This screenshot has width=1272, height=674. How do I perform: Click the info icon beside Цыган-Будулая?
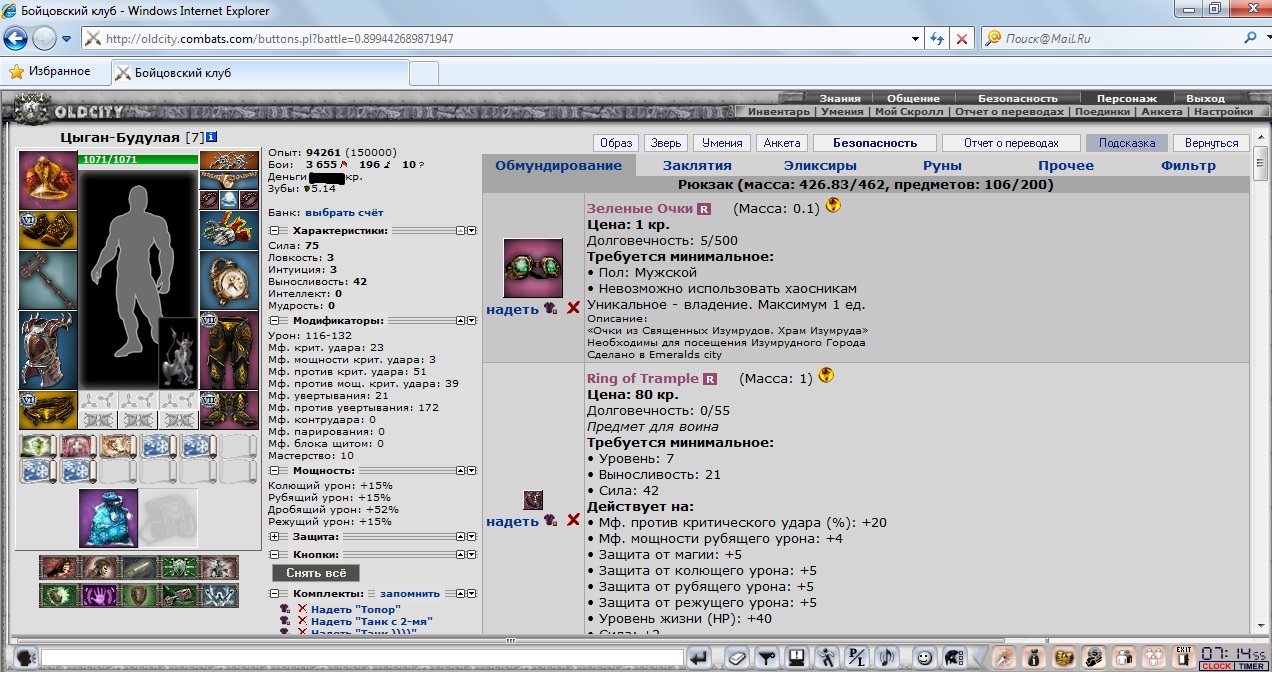click(x=212, y=137)
